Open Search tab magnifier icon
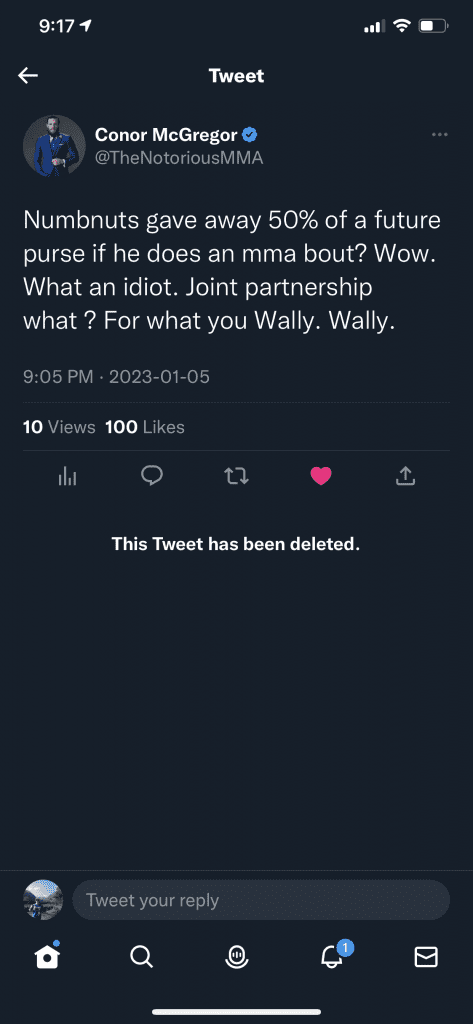473x1024 pixels. [141, 957]
